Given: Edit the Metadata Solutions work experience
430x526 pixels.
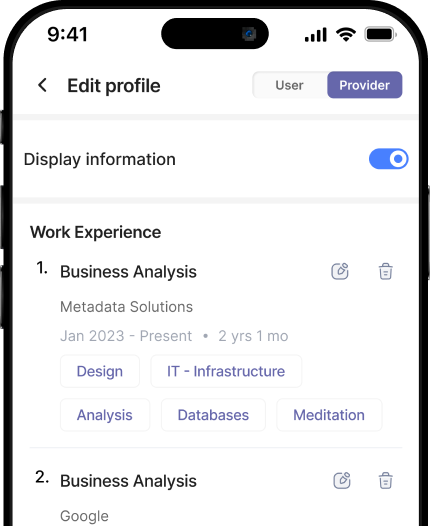Looking at the screenshot, I should (x=340, y=271).
